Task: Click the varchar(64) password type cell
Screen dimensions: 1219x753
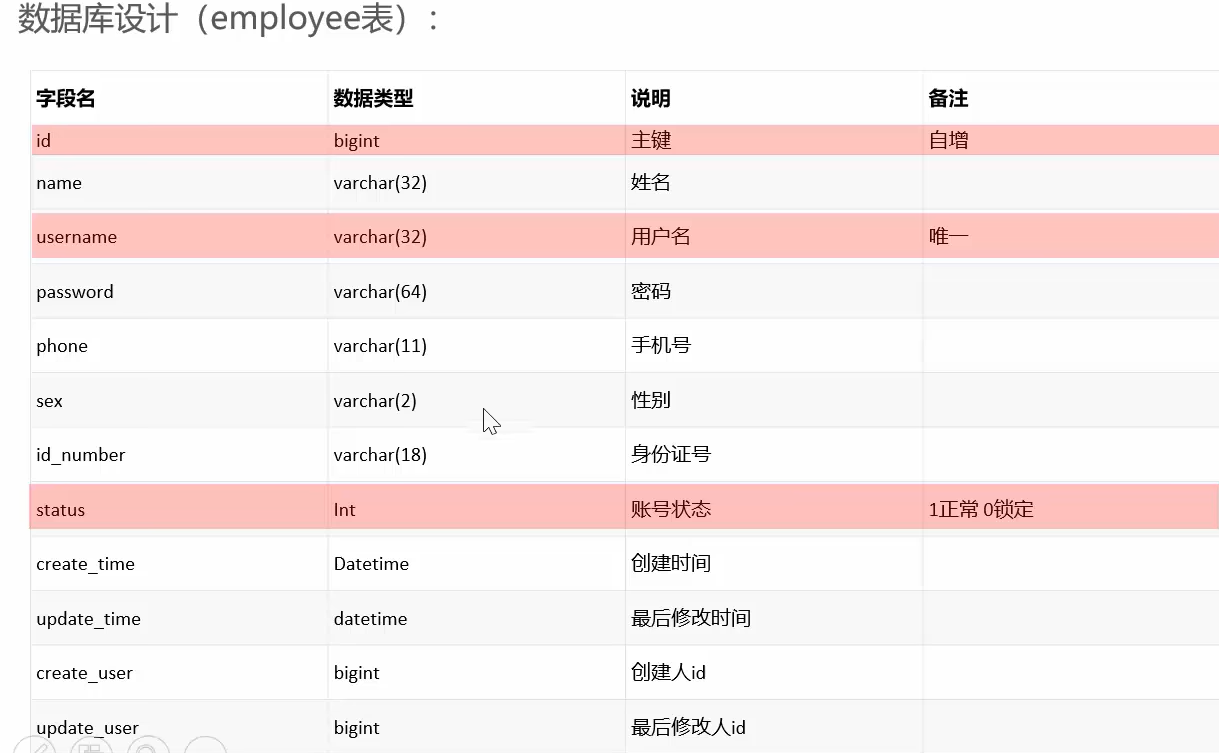Action: pos(380,292)
